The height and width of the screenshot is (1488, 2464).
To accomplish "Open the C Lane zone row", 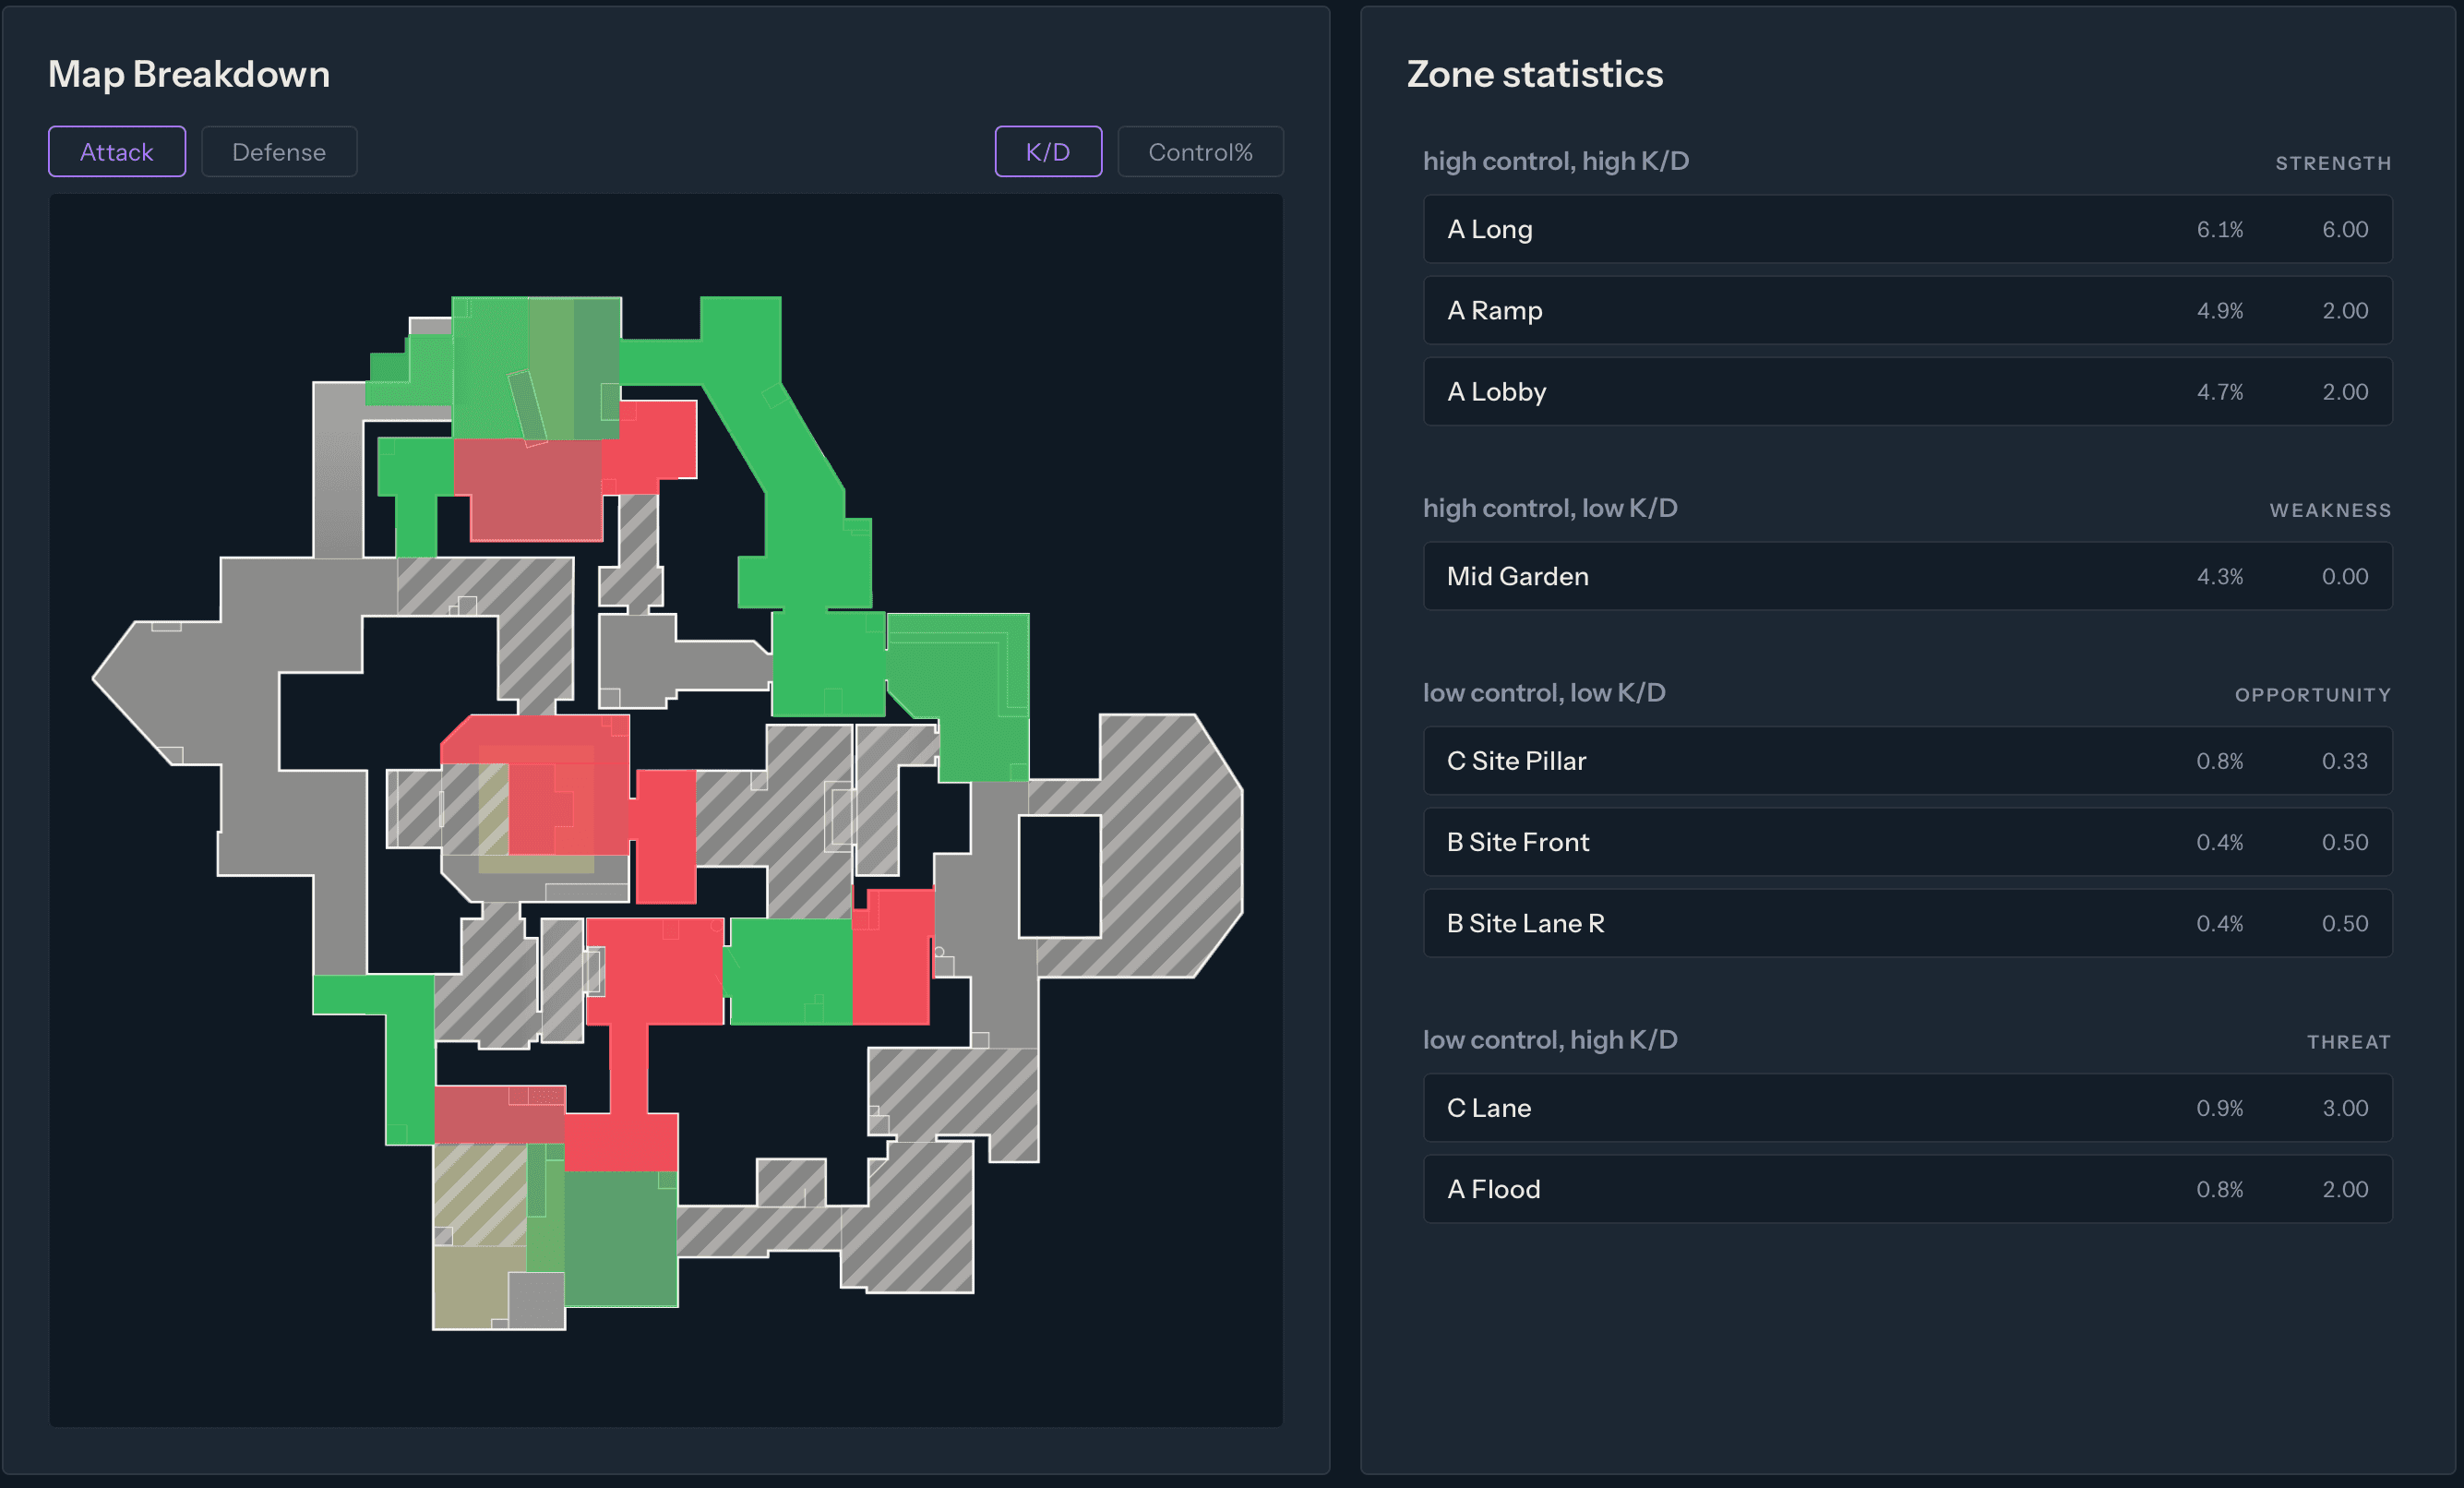I will tap(1907, 1108).
